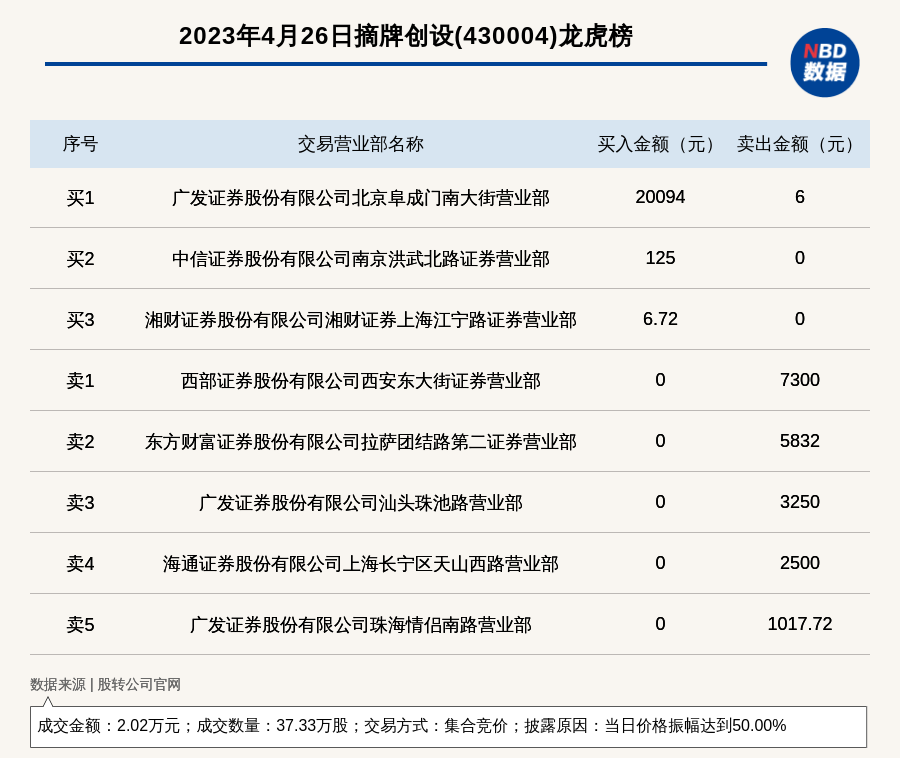Select the 买1 row label
This screenshot has height=758, width=900.
click(80, 198)
